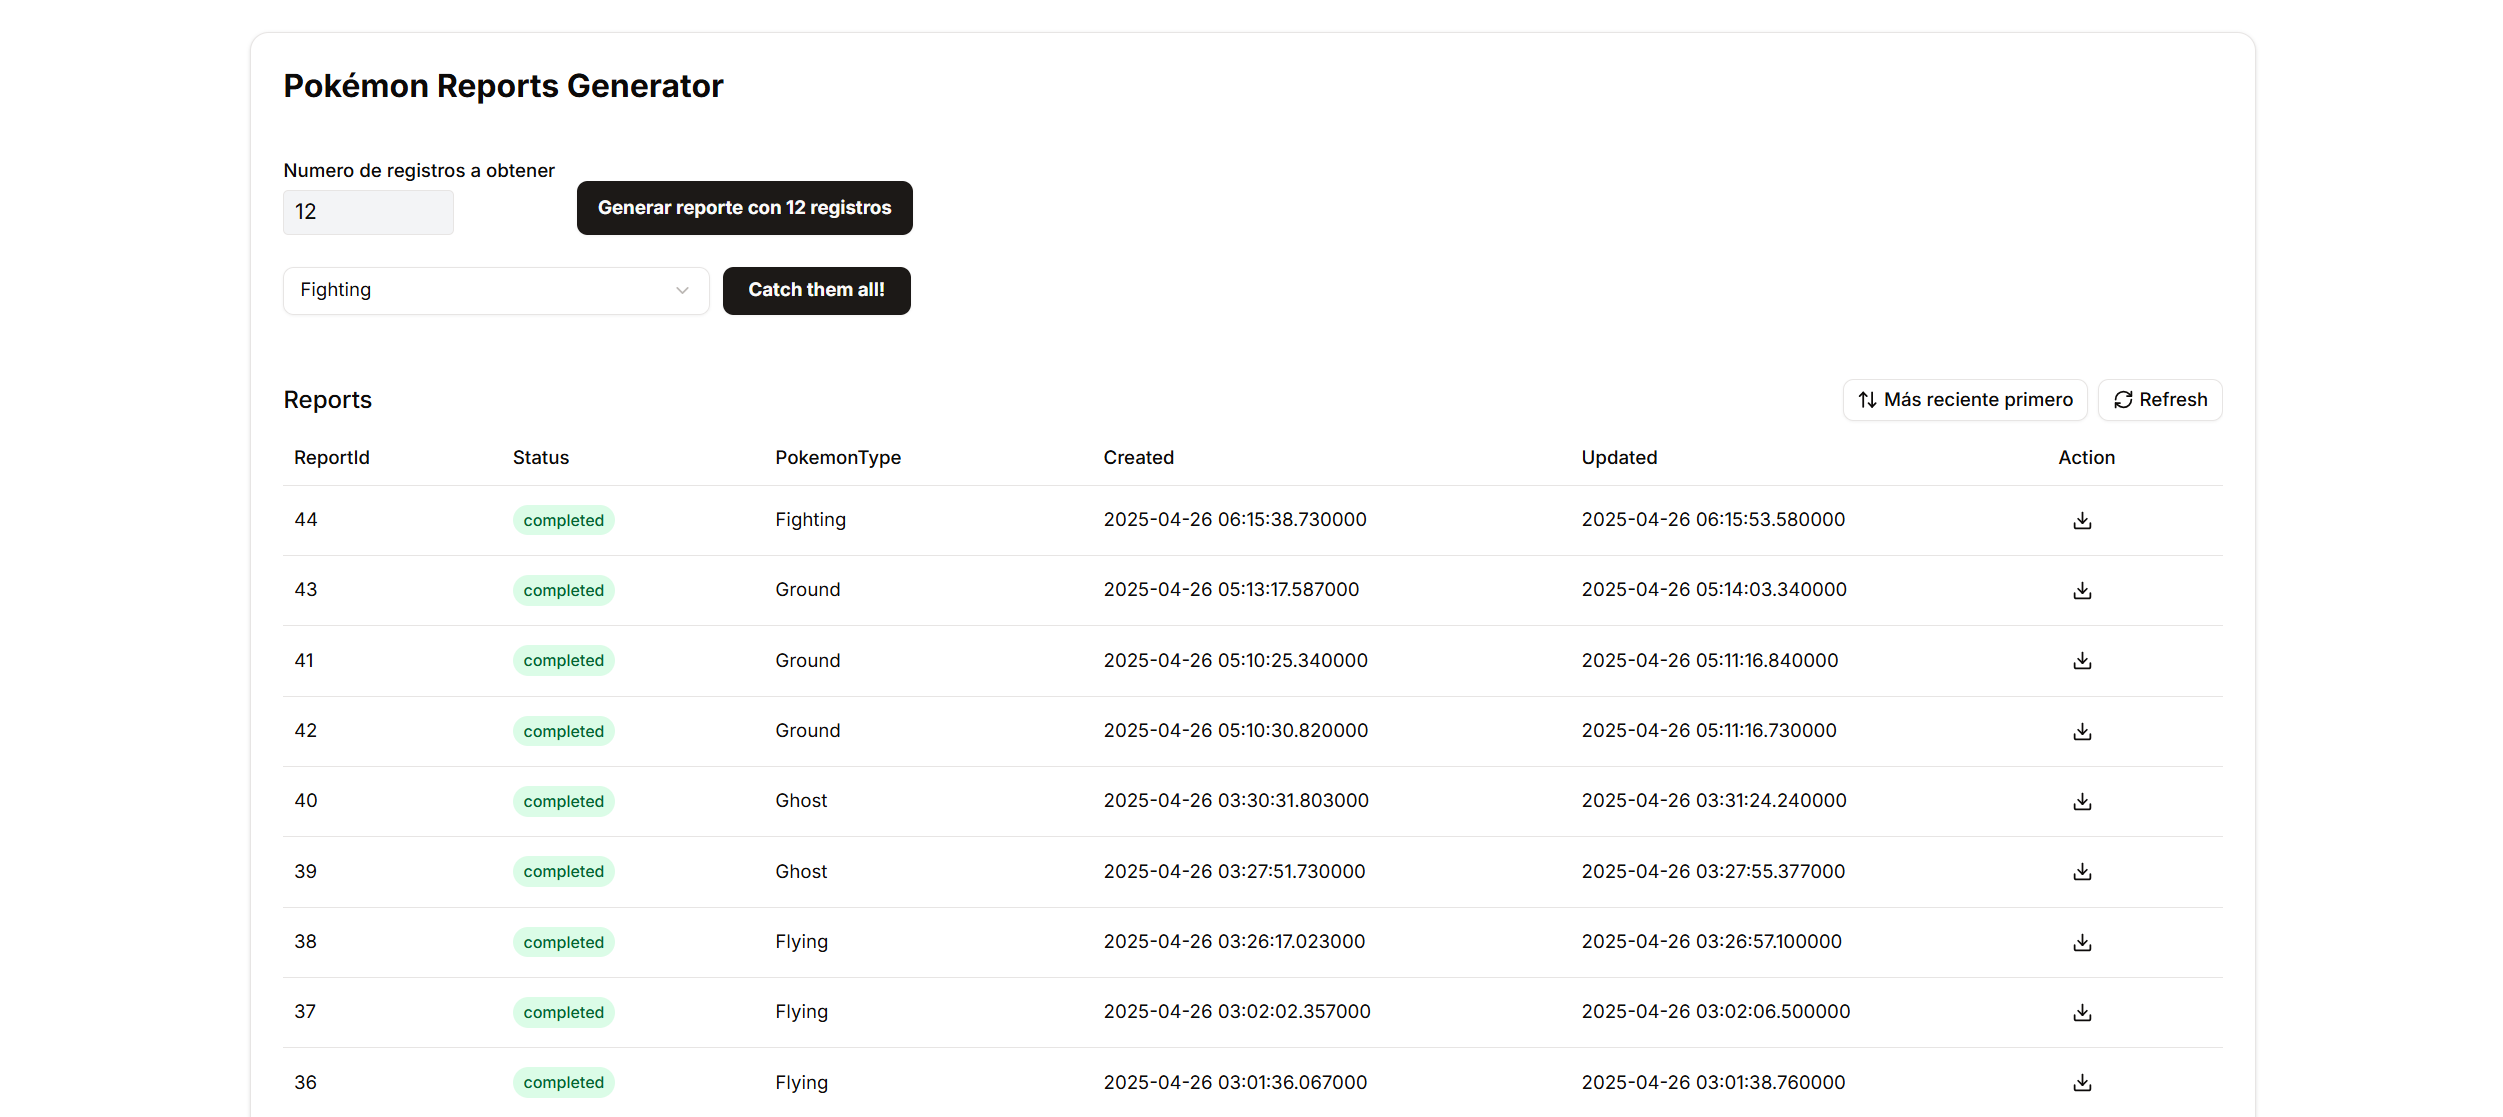The width and height of the screenshot is (2503, 1117).
Task: Download report 43 file
Action: (x=2082, y=591)
